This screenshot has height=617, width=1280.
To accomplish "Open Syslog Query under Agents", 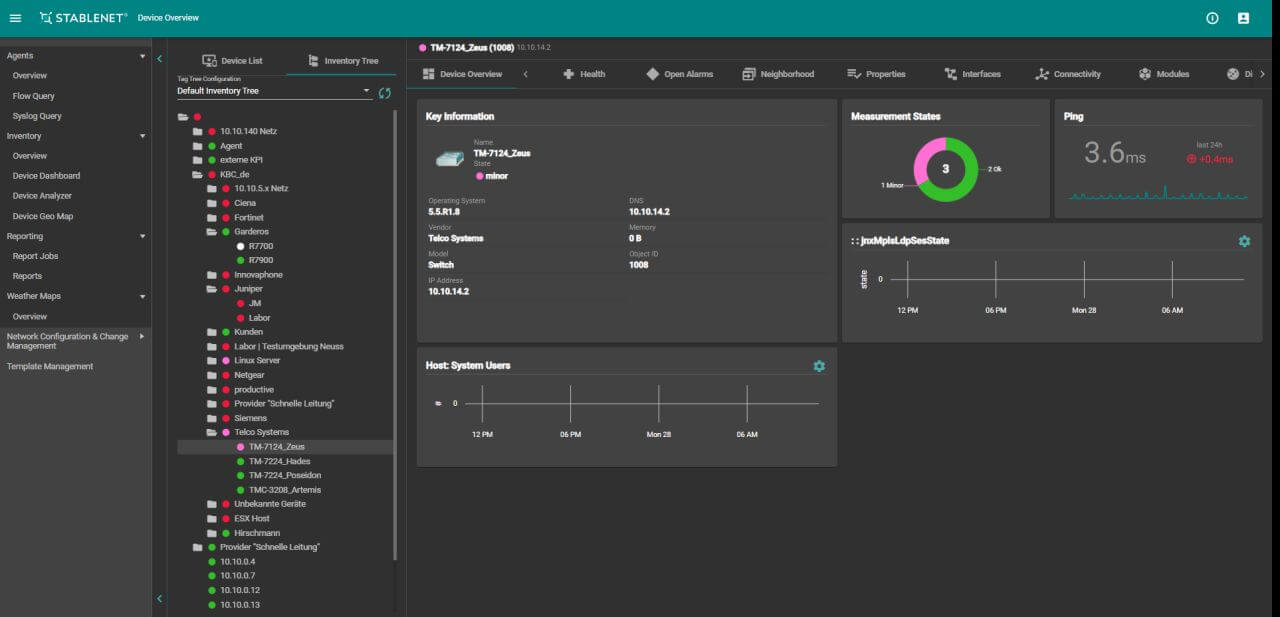I will pos(37,116).
